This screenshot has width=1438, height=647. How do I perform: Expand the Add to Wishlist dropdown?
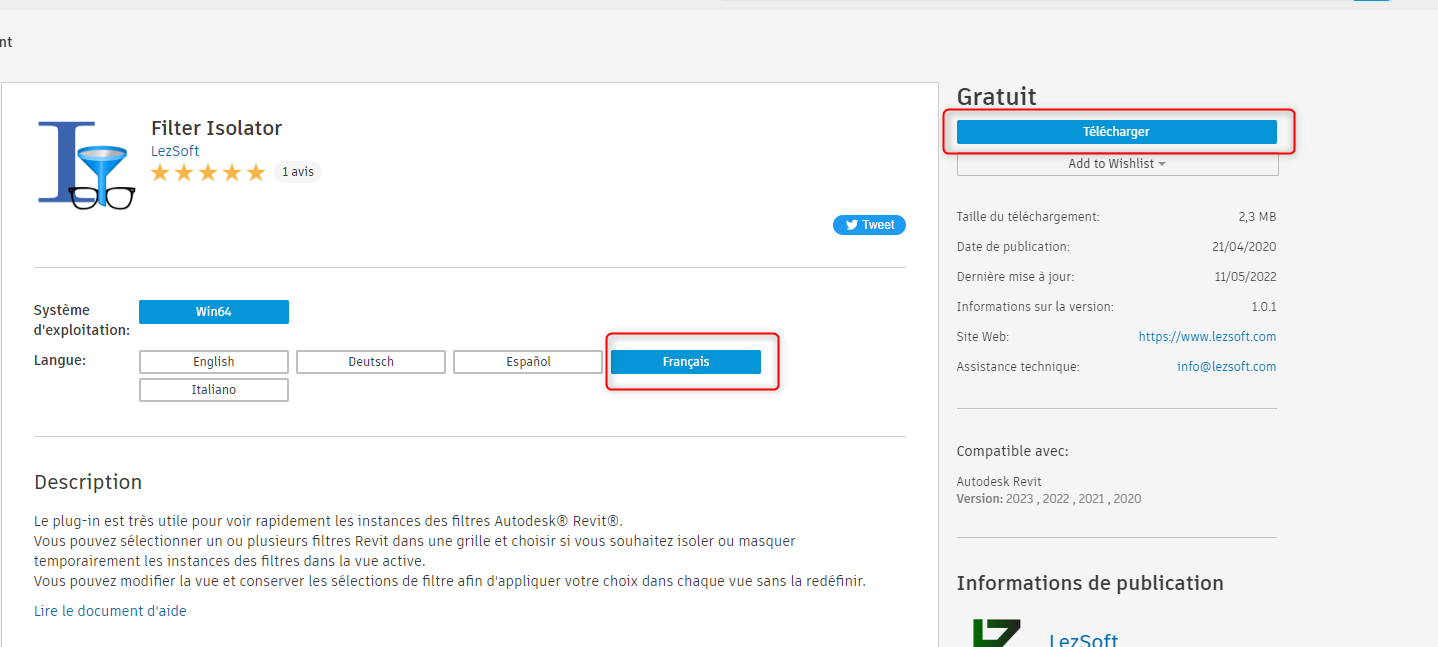click(x=1117, y=164)
